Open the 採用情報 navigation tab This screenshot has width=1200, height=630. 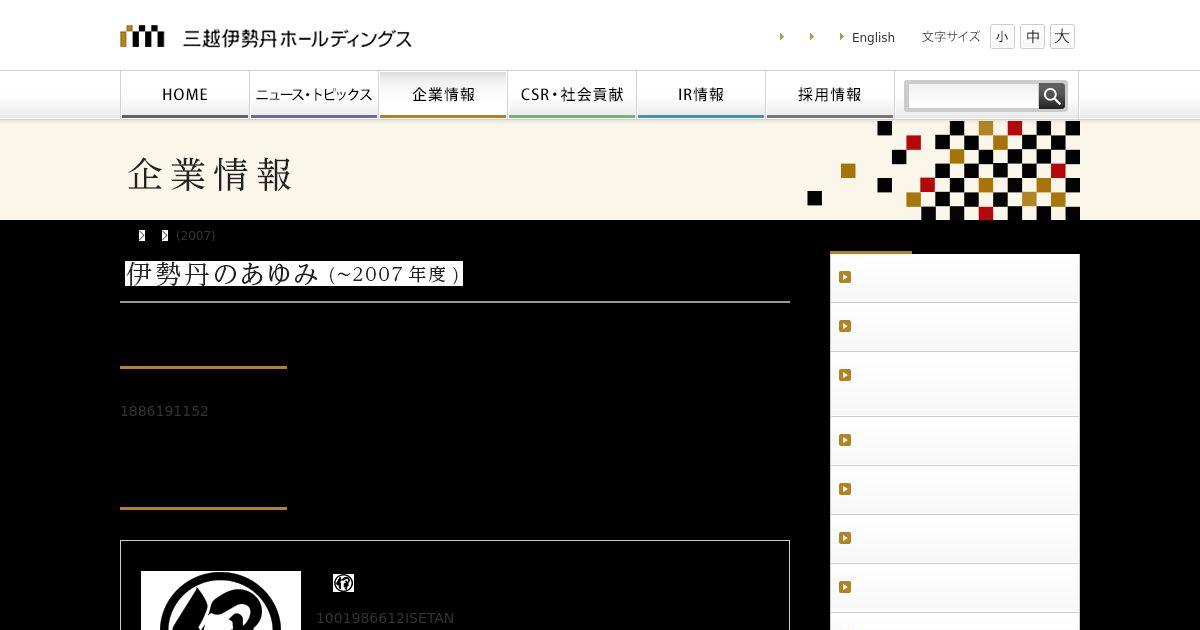coord(830,95)
